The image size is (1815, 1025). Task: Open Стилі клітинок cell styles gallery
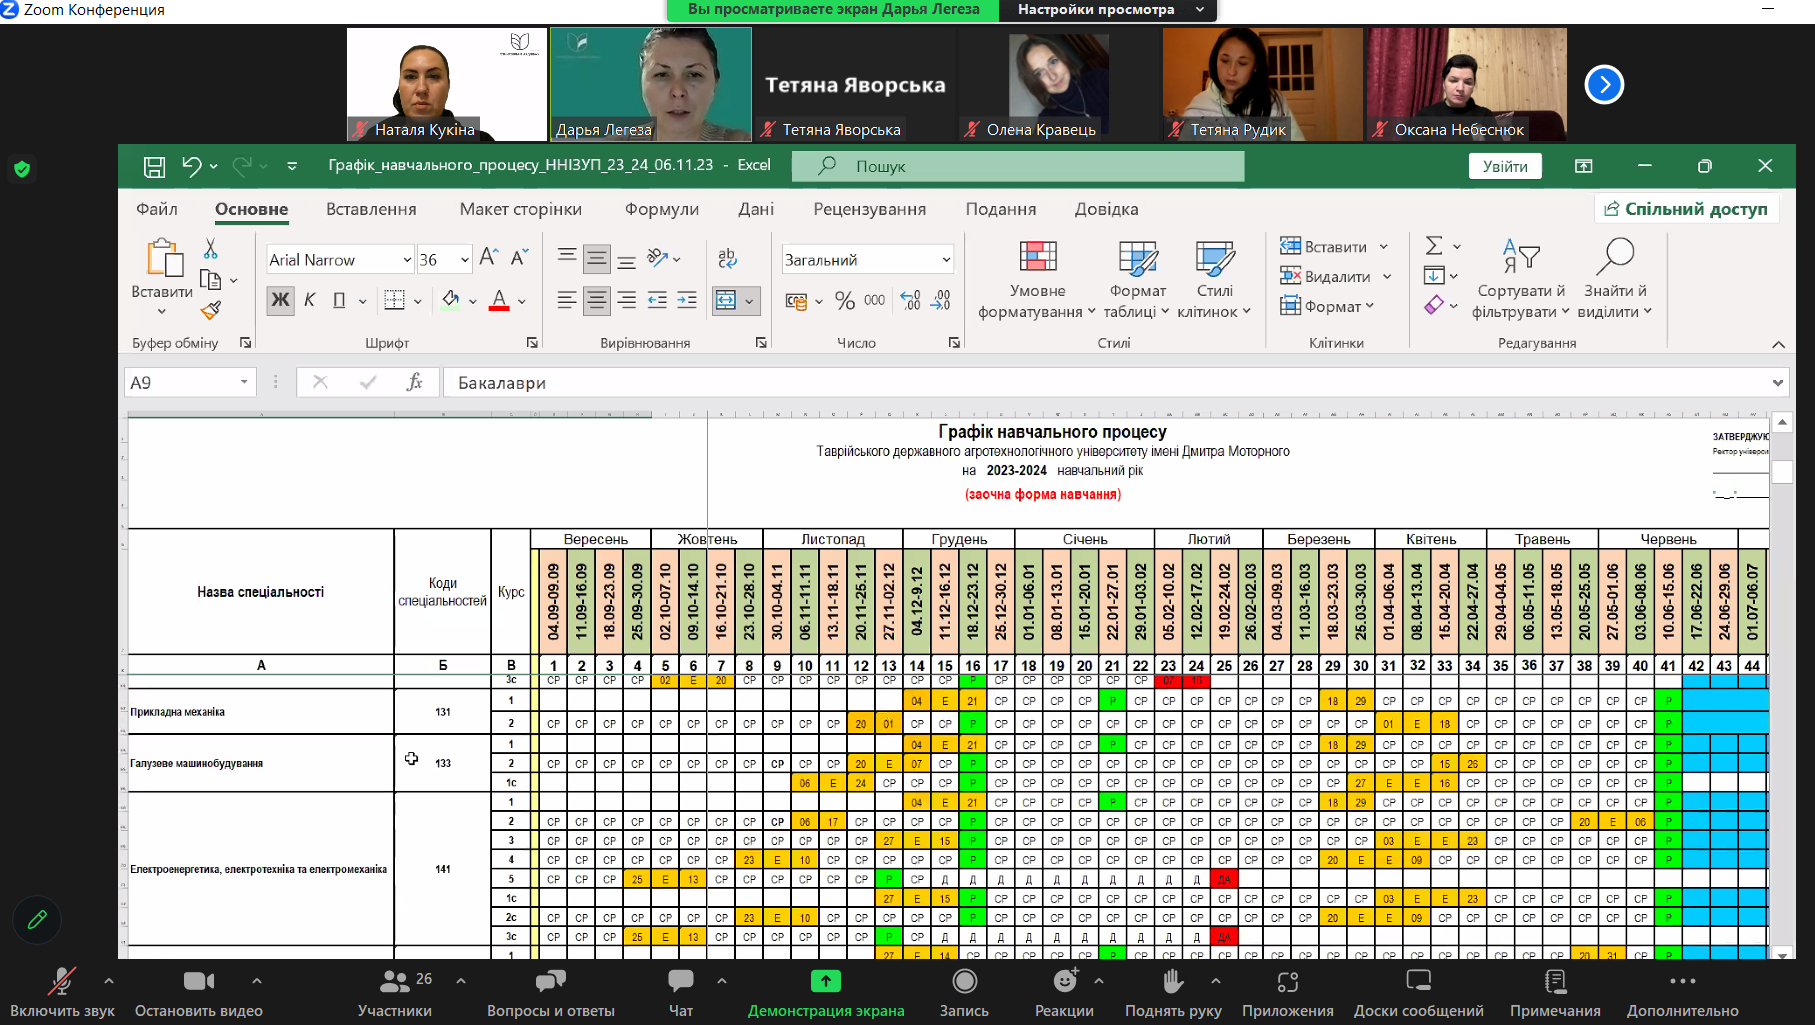(x=1214, y=281)
